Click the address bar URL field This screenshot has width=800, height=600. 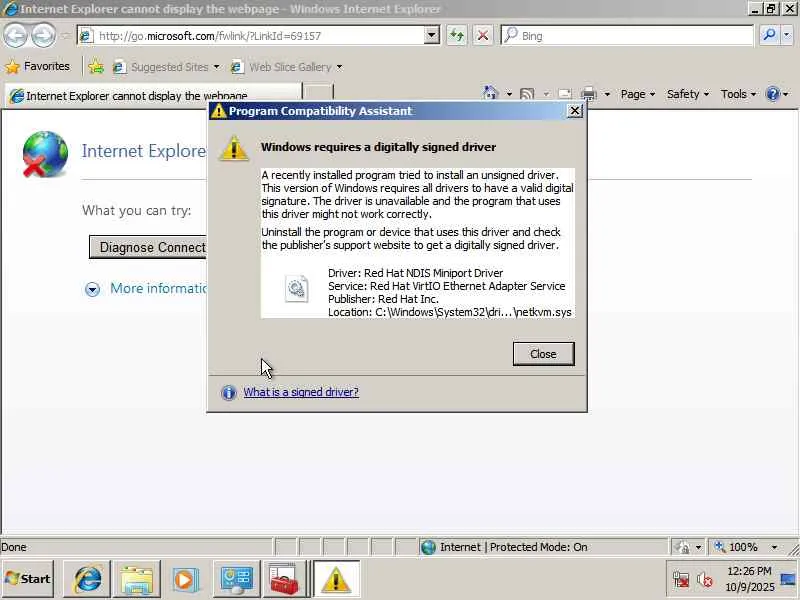tap(252, 36)
